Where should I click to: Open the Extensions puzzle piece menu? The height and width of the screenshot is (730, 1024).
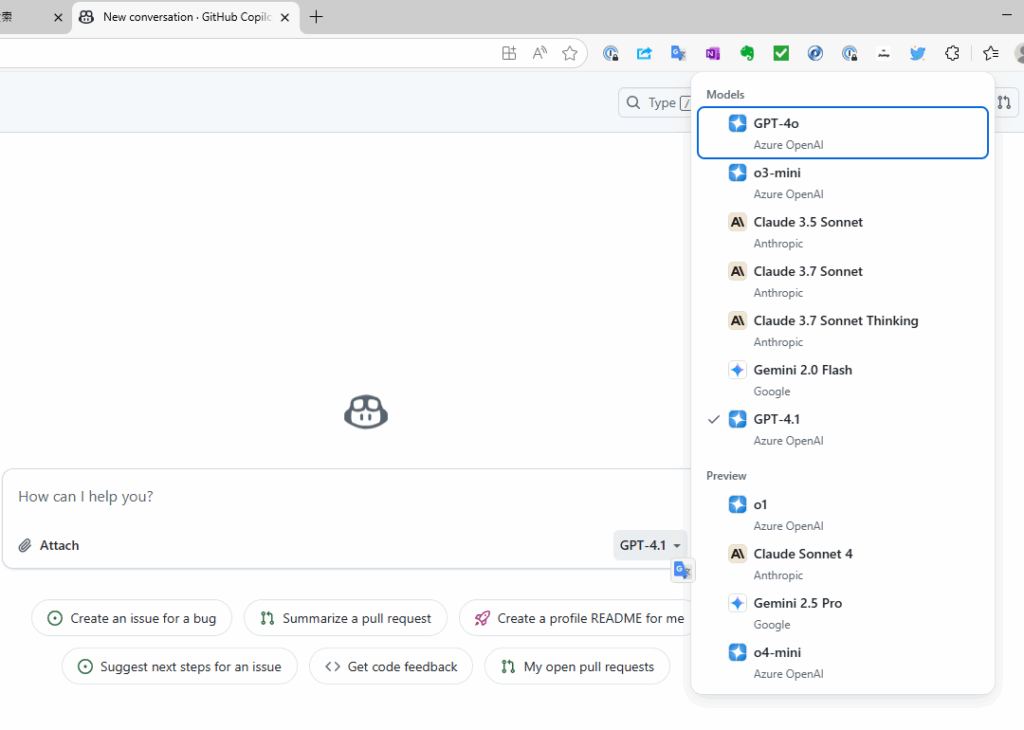[952, 54]
